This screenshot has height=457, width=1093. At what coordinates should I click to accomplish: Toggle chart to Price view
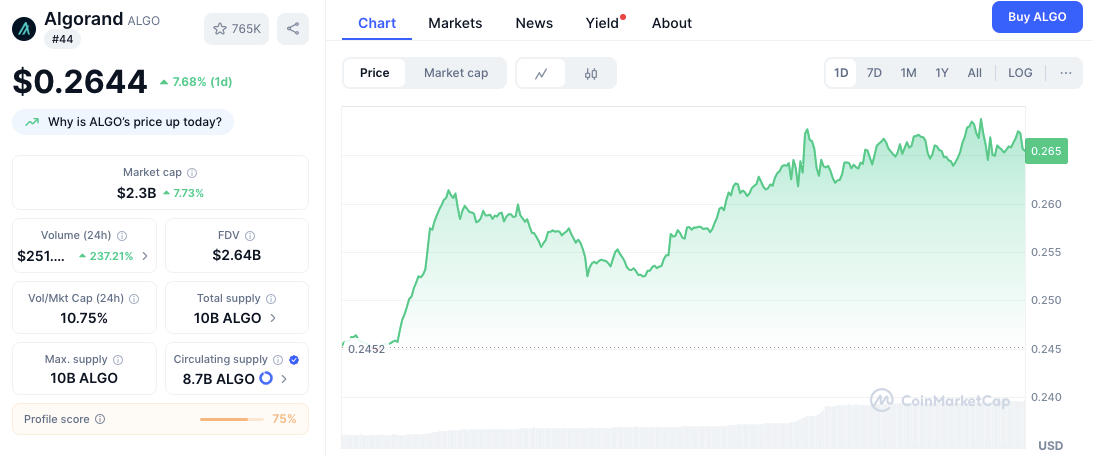pos(375,73)
